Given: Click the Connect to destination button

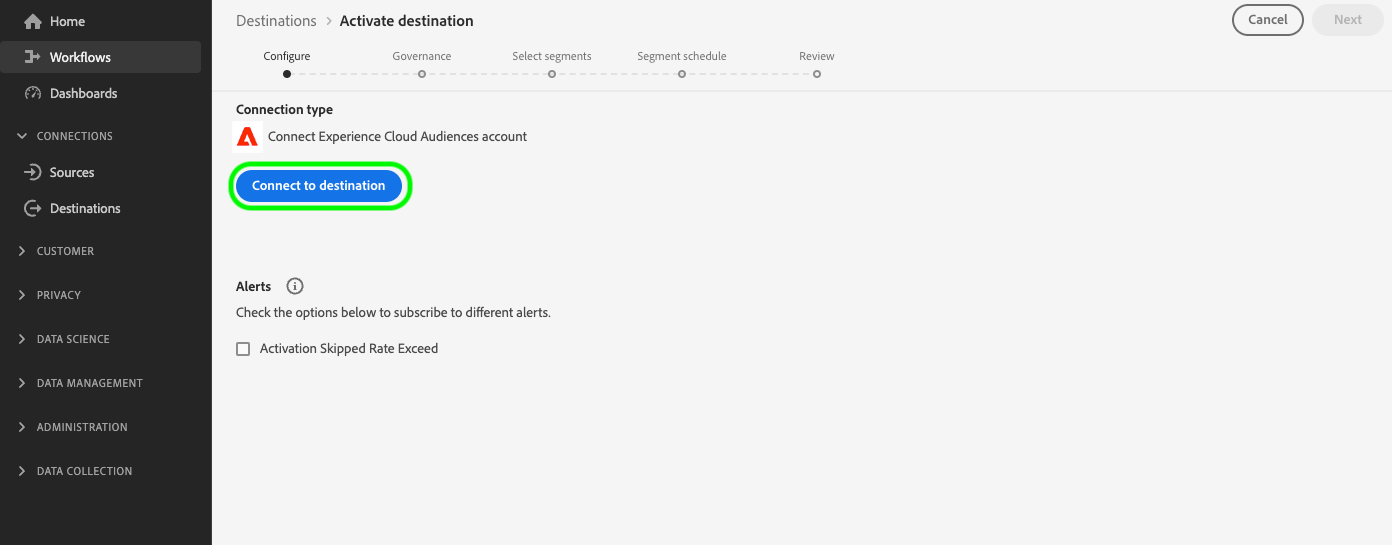Looking at the screenshot, I should [x=319, y=185].
